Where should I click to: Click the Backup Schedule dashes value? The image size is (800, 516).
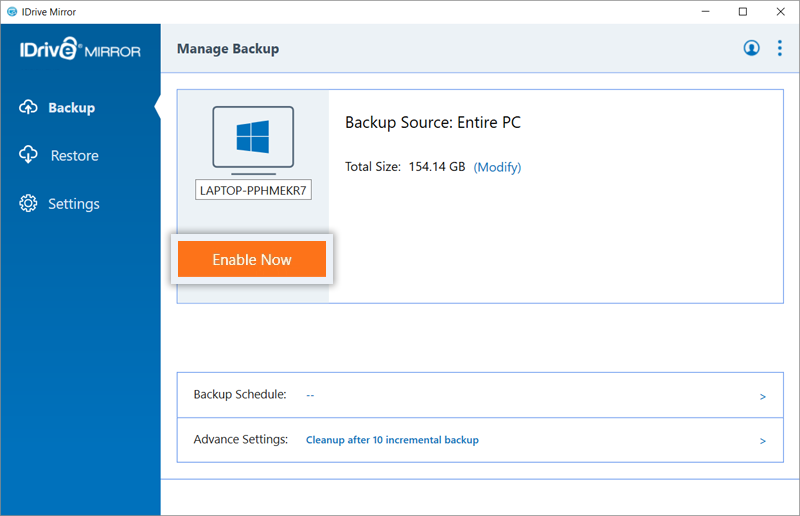coord(310,395)
